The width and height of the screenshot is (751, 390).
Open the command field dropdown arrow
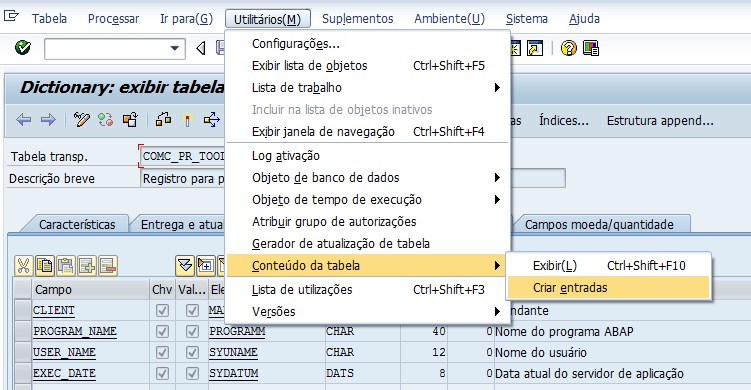[175, 48]
